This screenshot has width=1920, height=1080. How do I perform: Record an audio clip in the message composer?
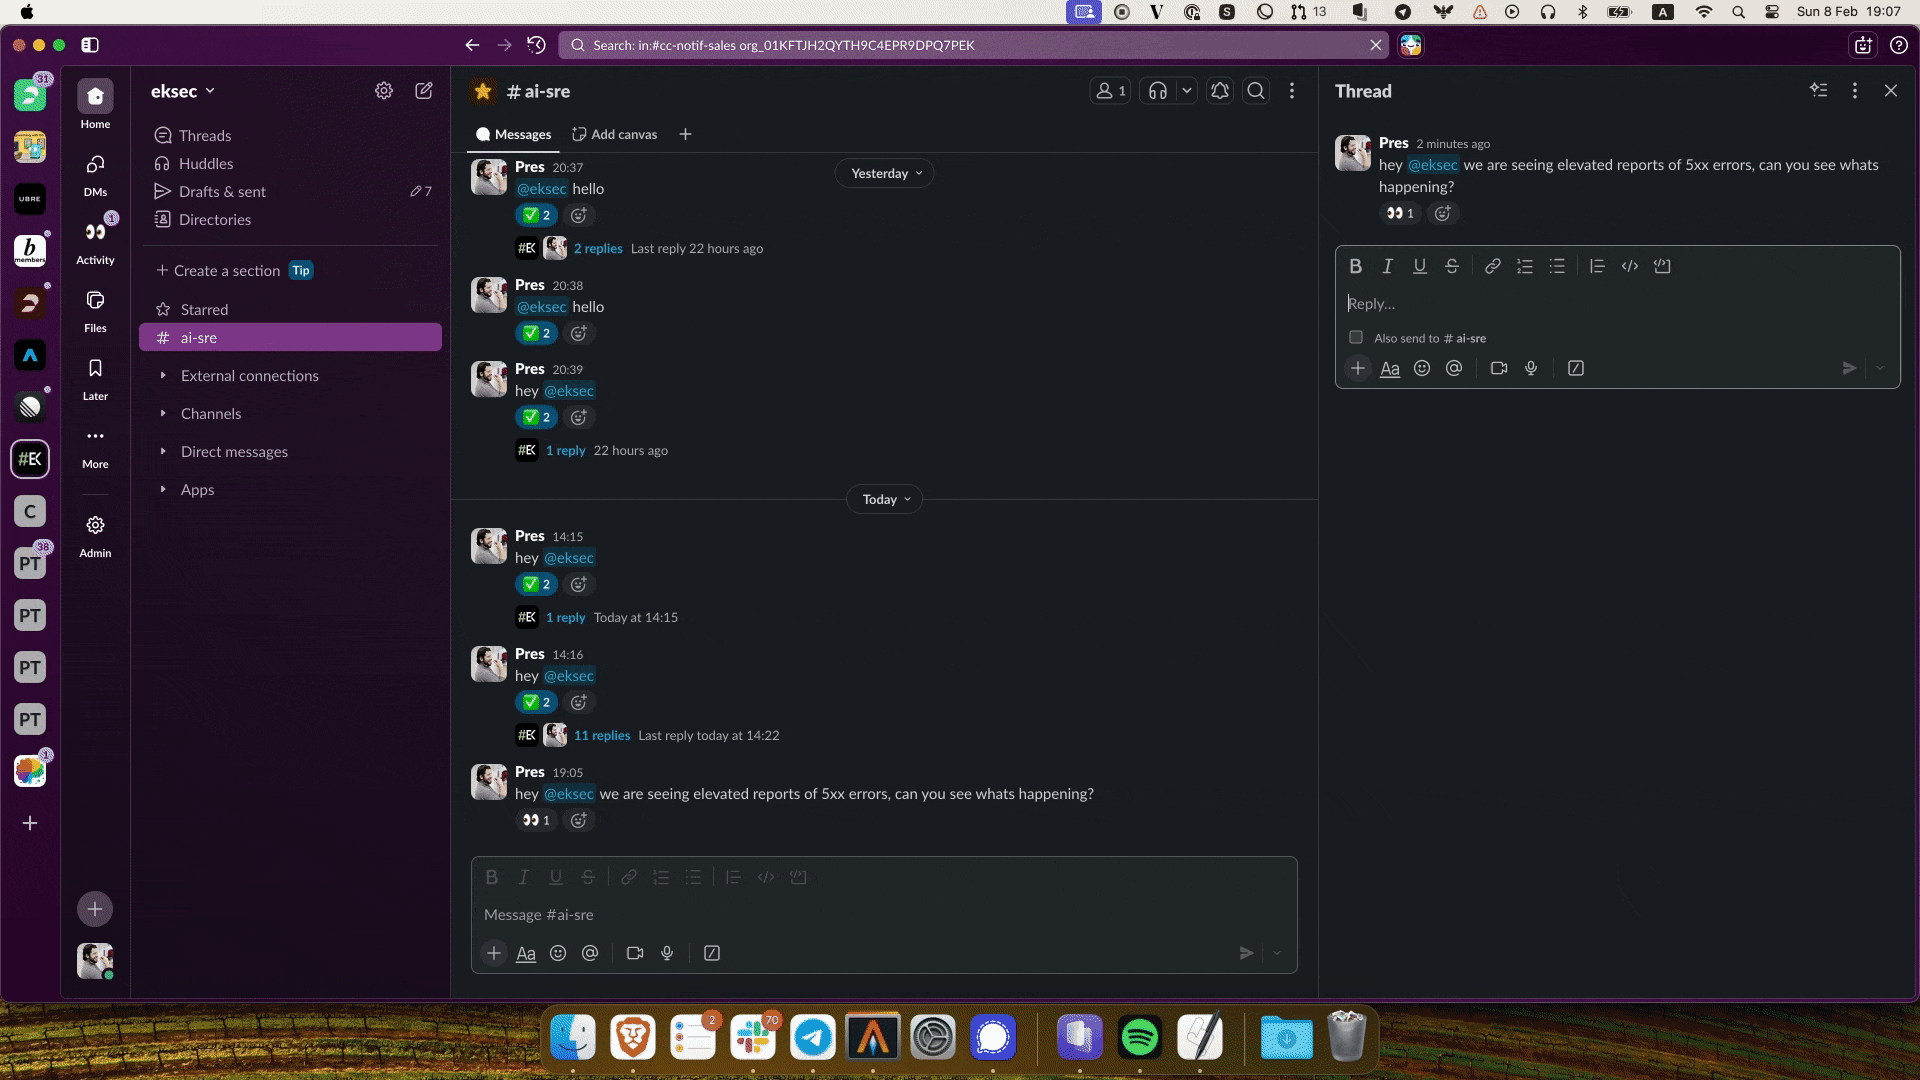point(667,953)
